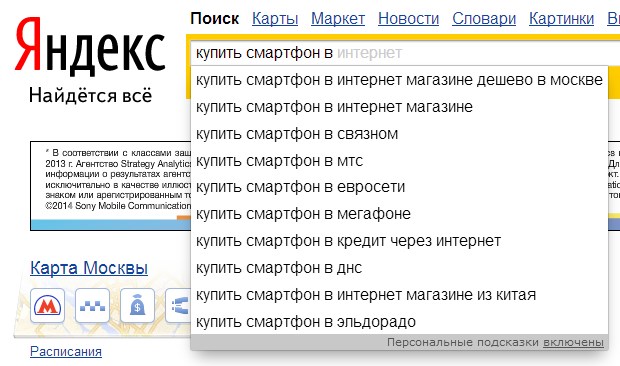This screenshot has width=620, height=366.
Task: Select suggestion 'купить смартфон в интернет магазине'
Action: pyautogui.click(x=399, y=107)
